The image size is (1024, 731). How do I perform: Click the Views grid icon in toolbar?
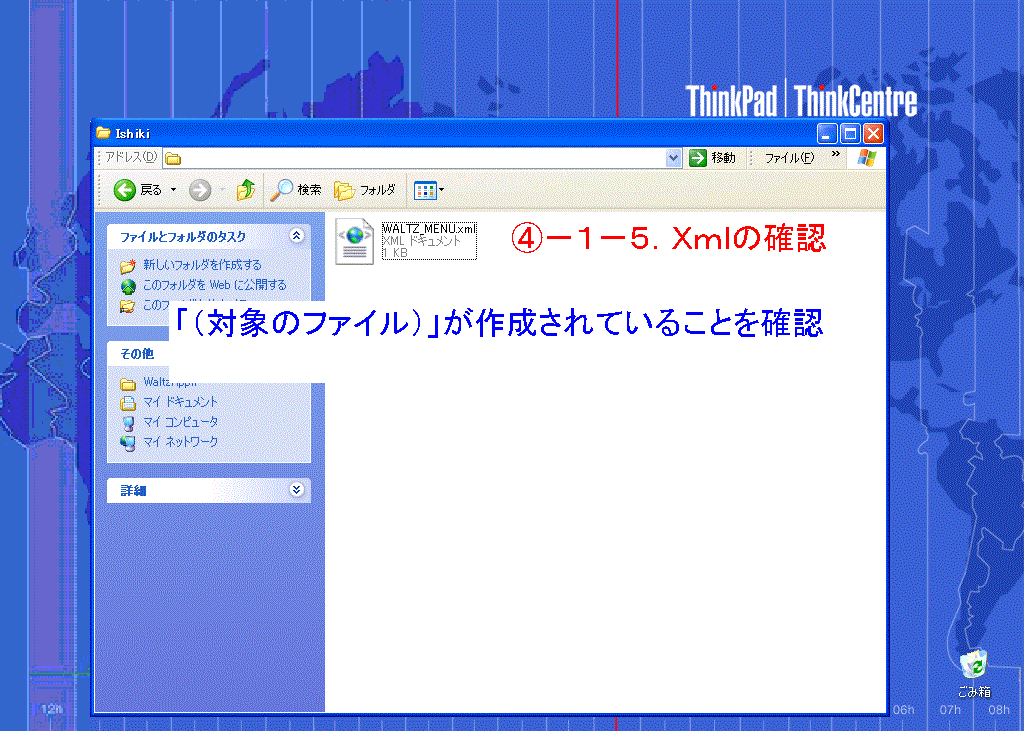424,190
